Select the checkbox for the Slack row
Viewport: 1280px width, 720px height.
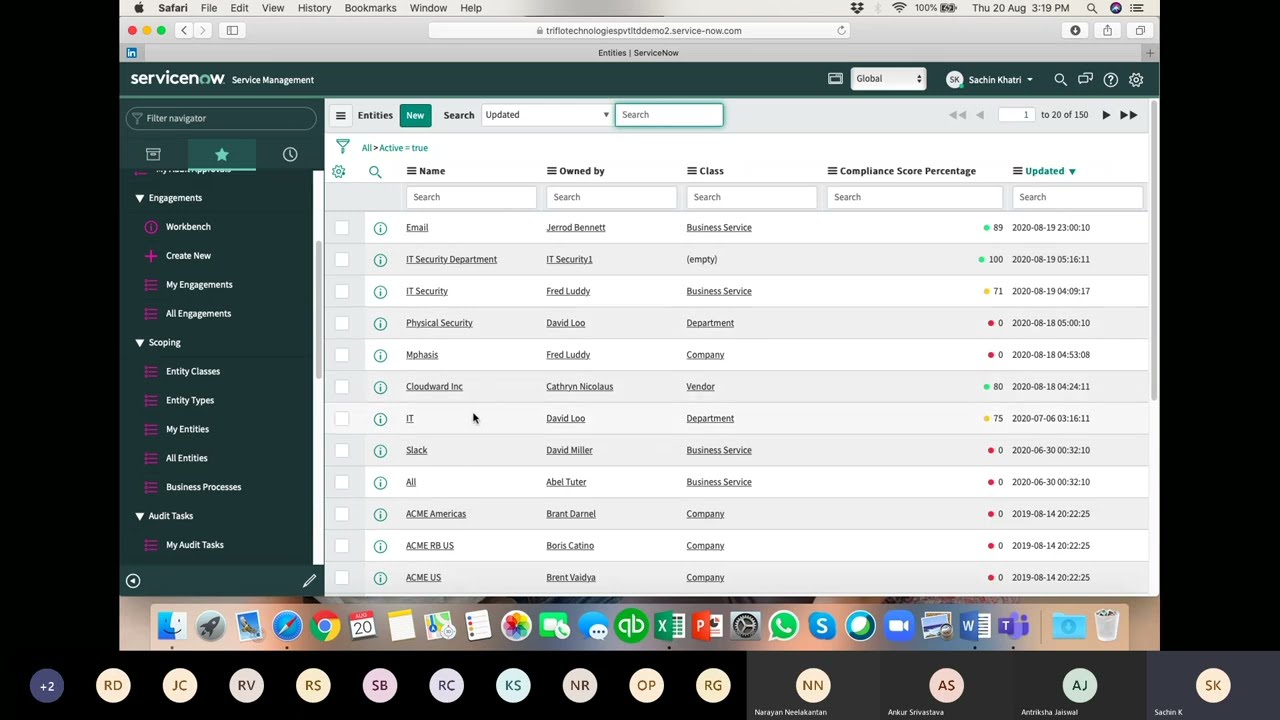pyautogui.click(x=342, y=450)
